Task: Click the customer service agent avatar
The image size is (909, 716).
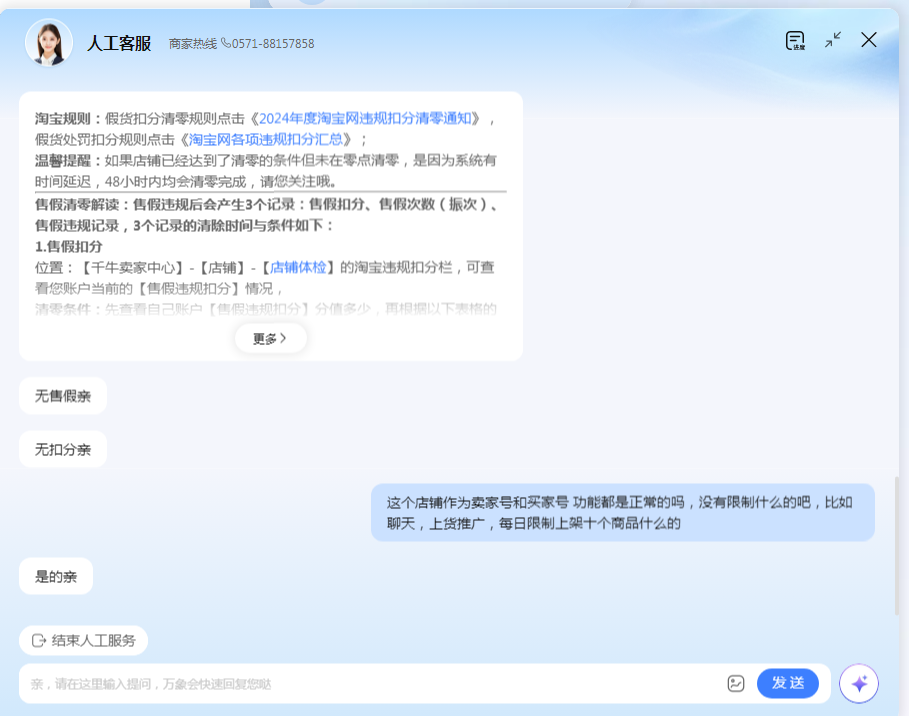Action: coord(49,43)
